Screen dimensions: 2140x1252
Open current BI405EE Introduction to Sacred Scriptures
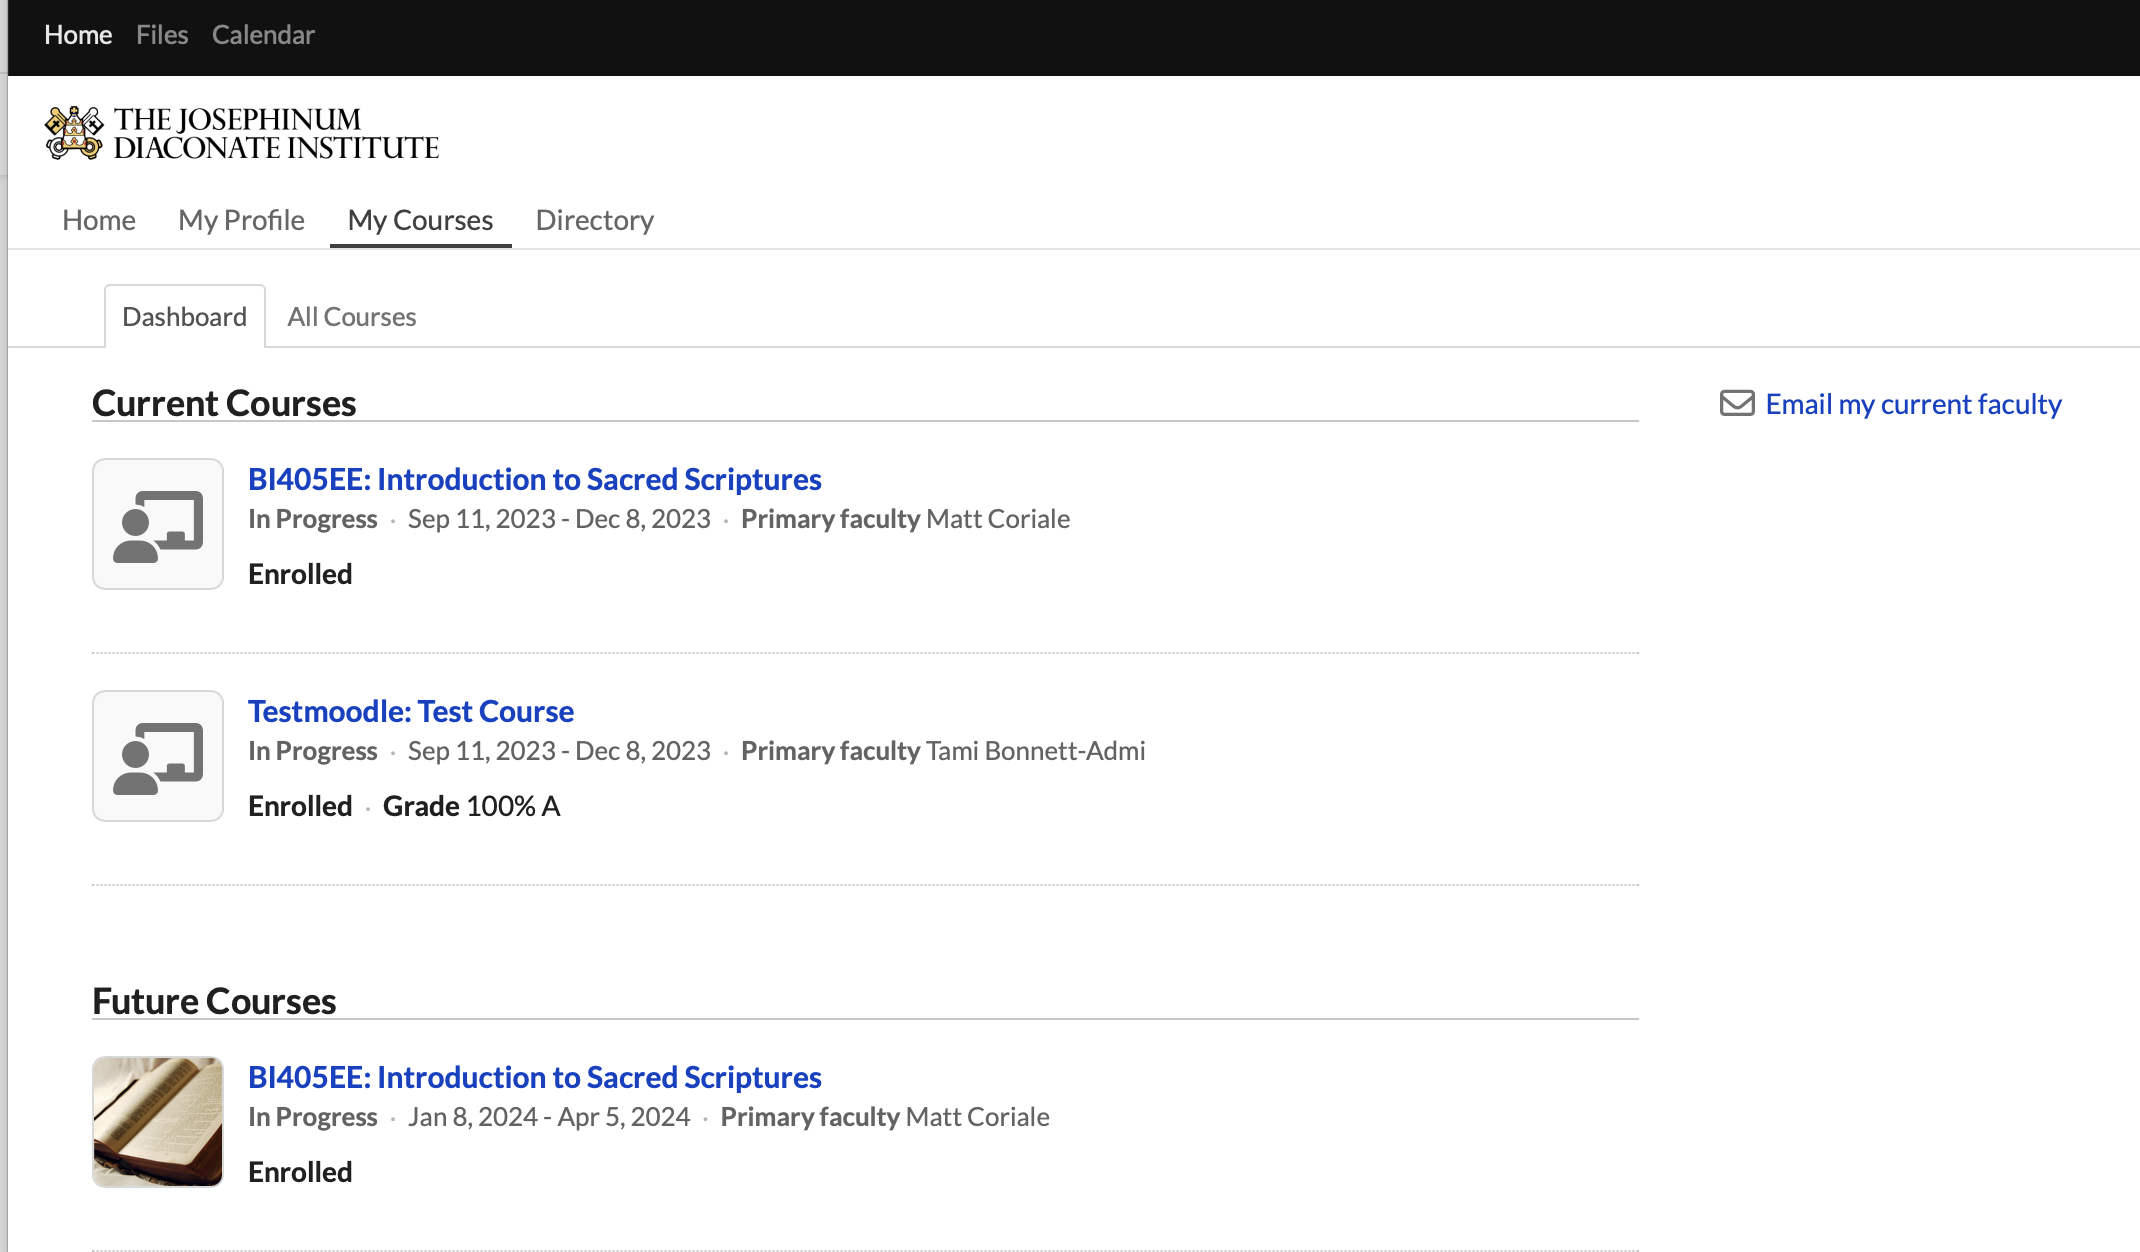[534, 480]
